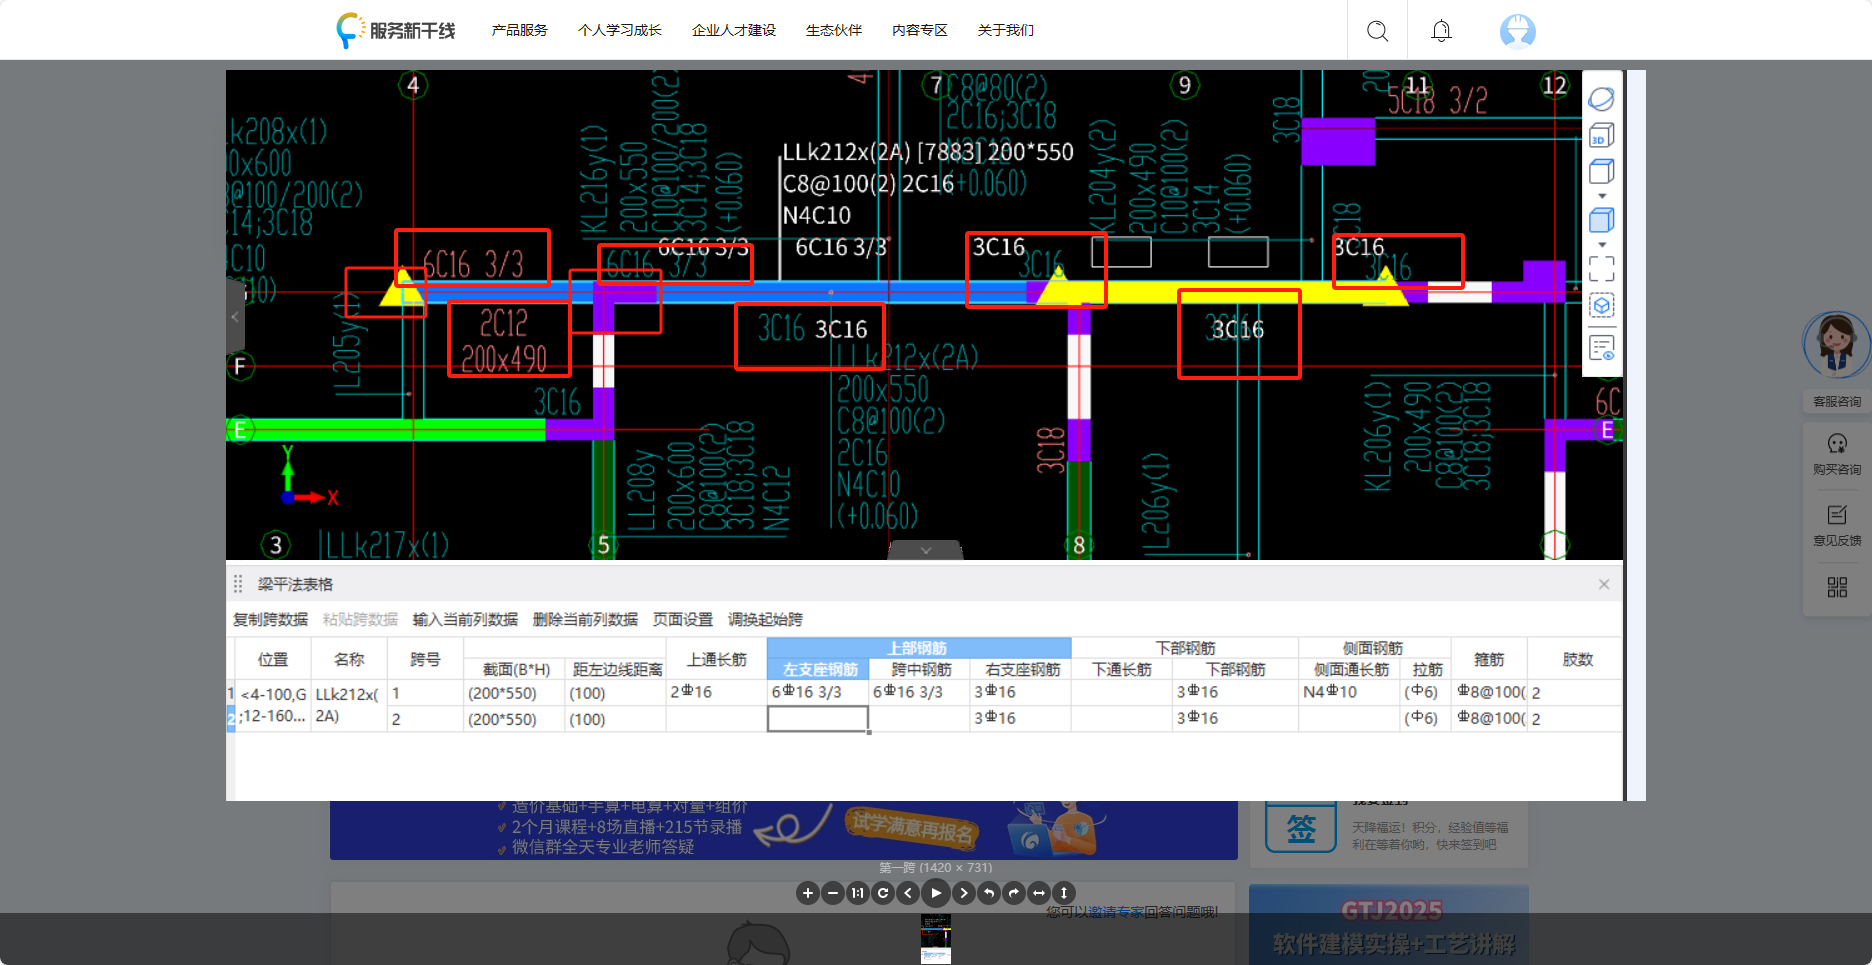Flip the image vertically
Image resolution: width=1872 pixels, height=965 pixels.
[1064, 893]
